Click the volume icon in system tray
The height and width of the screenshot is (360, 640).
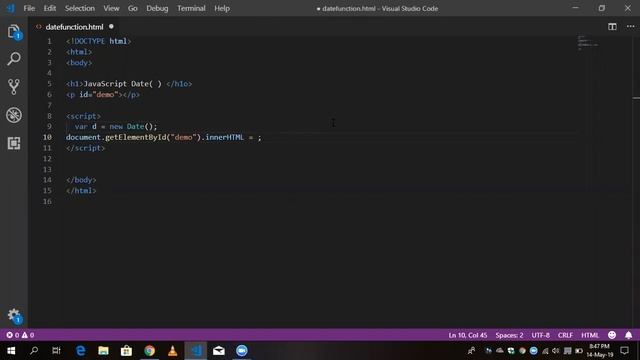pos(556,351)
